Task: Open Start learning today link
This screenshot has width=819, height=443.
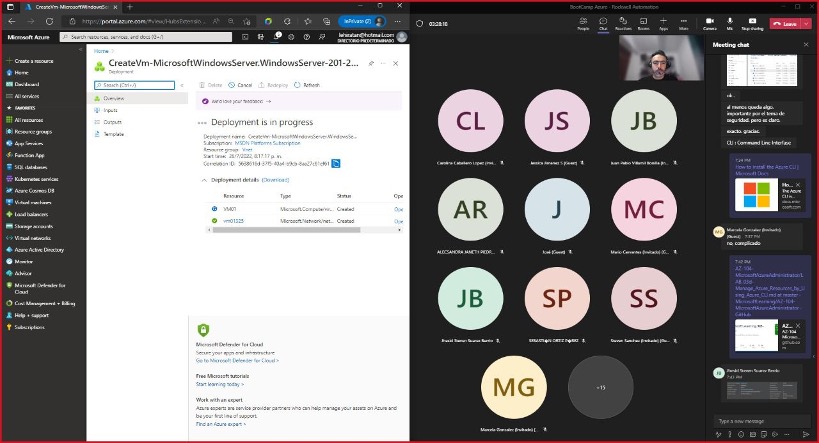Action: pos(220,384)
